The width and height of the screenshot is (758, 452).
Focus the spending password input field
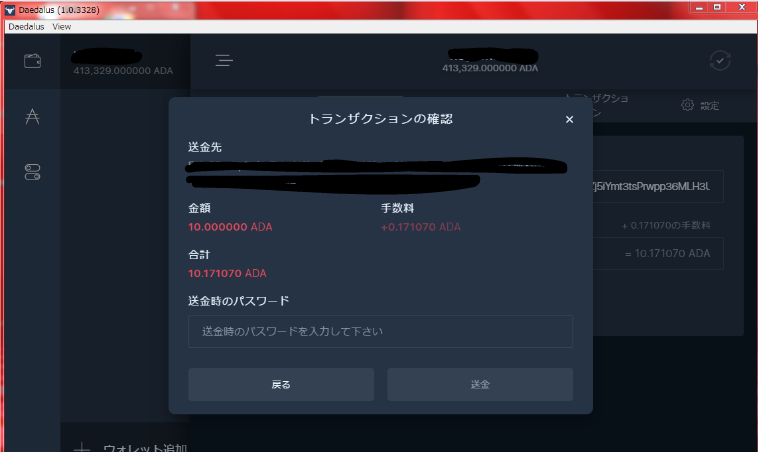(380, 332)
